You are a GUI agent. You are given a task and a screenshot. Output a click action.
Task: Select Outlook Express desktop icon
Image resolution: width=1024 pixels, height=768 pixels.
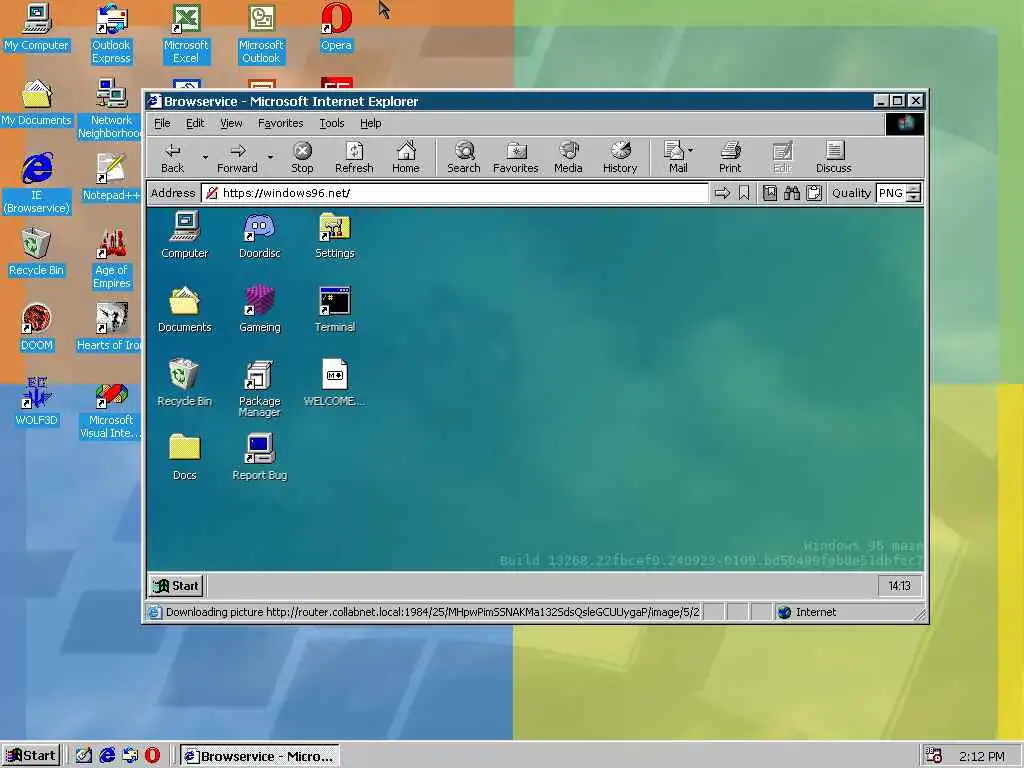tap(111, 34)
